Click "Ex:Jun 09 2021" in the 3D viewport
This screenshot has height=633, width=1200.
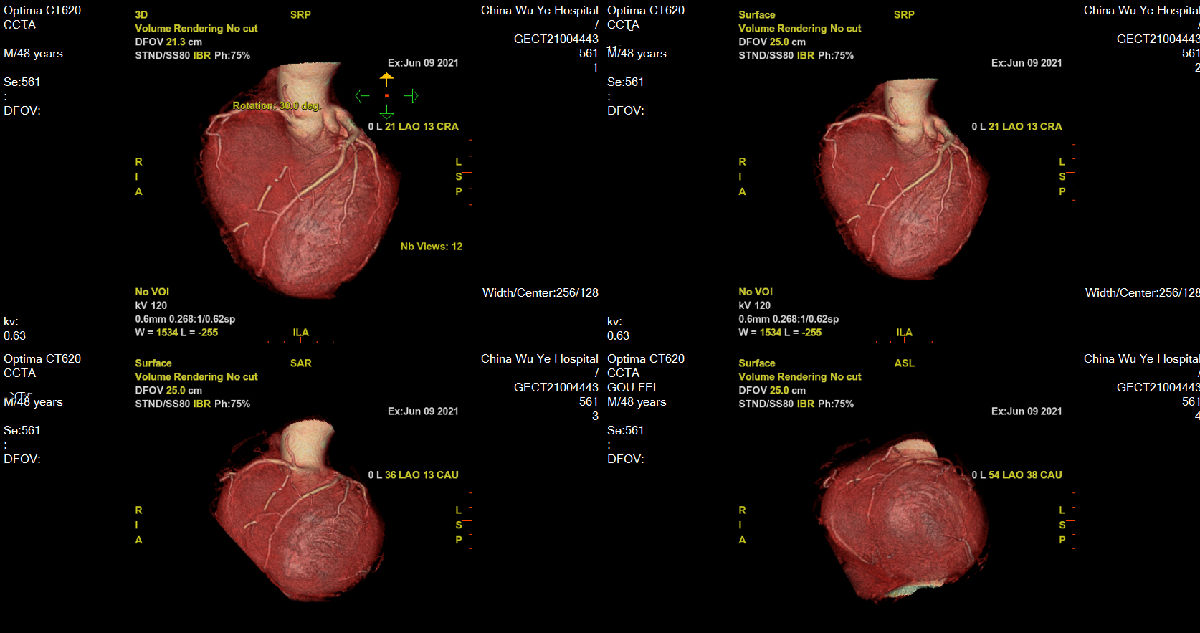423,62
